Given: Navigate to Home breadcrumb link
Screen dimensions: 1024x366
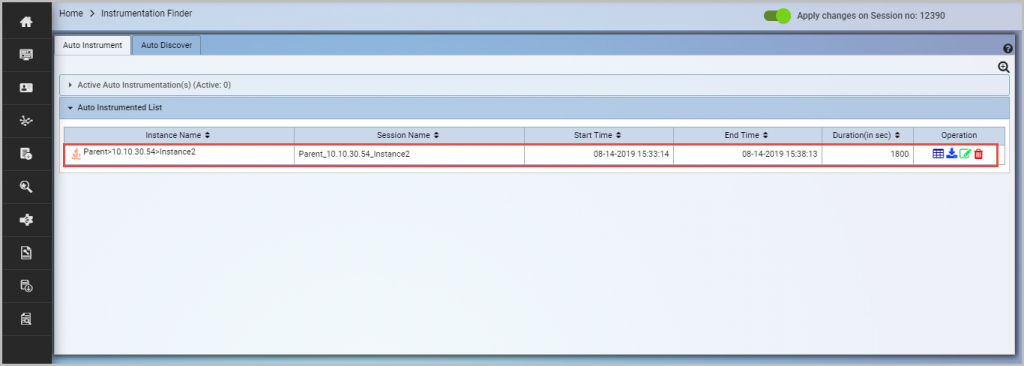Looking at the screenshot, I should (x=71, y=13).
